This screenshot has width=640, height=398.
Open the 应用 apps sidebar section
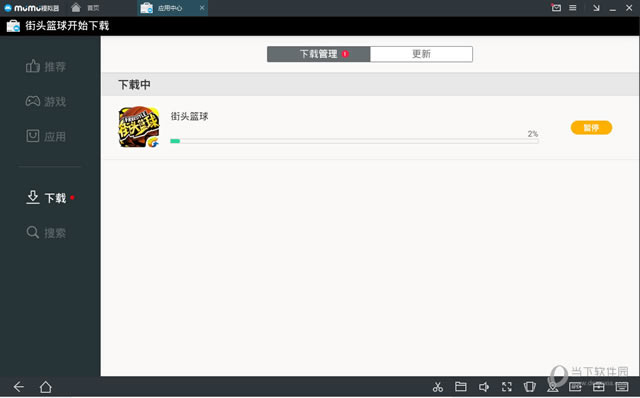pyautogui.click(x=46, y=136)
